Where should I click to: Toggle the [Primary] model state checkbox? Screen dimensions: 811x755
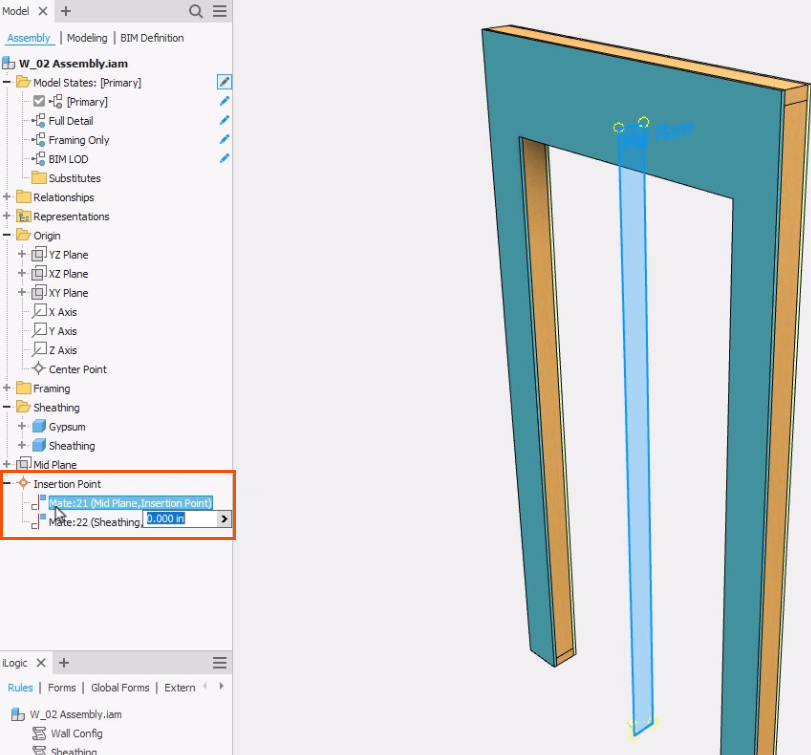click(39, 102)
